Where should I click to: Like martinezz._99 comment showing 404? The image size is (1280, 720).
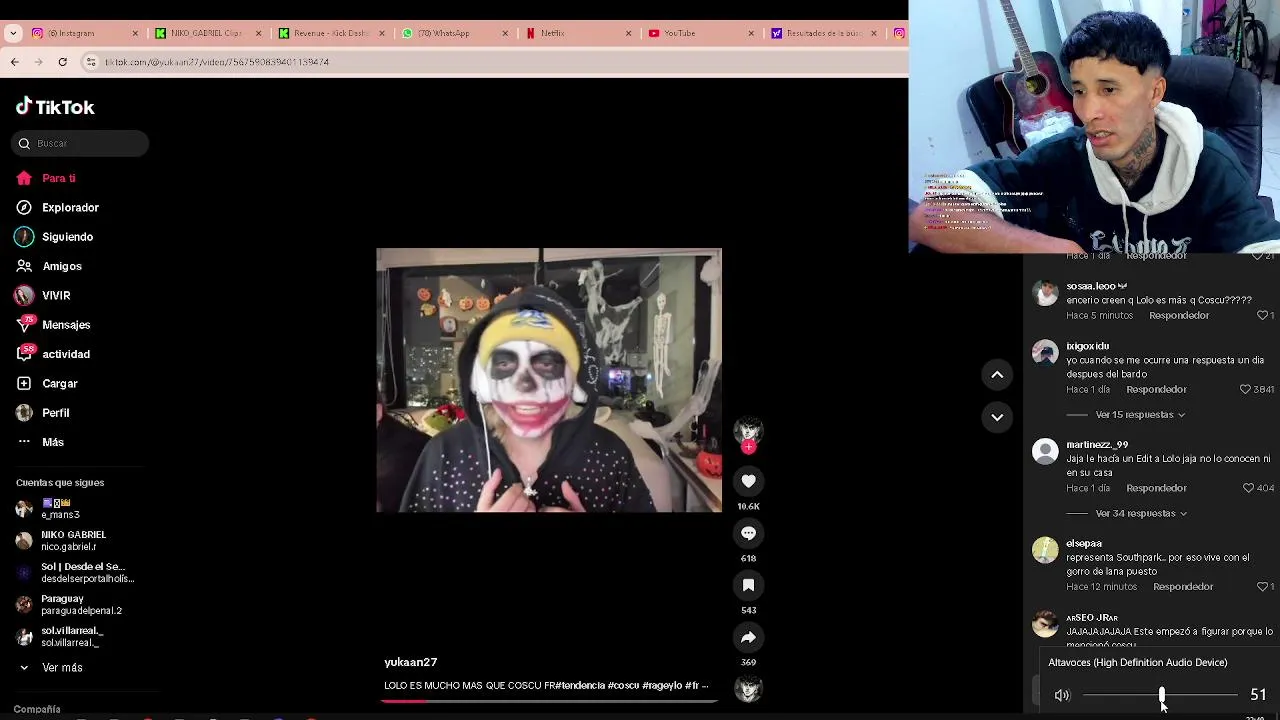pyautogui.click(x=1248, y=488)
